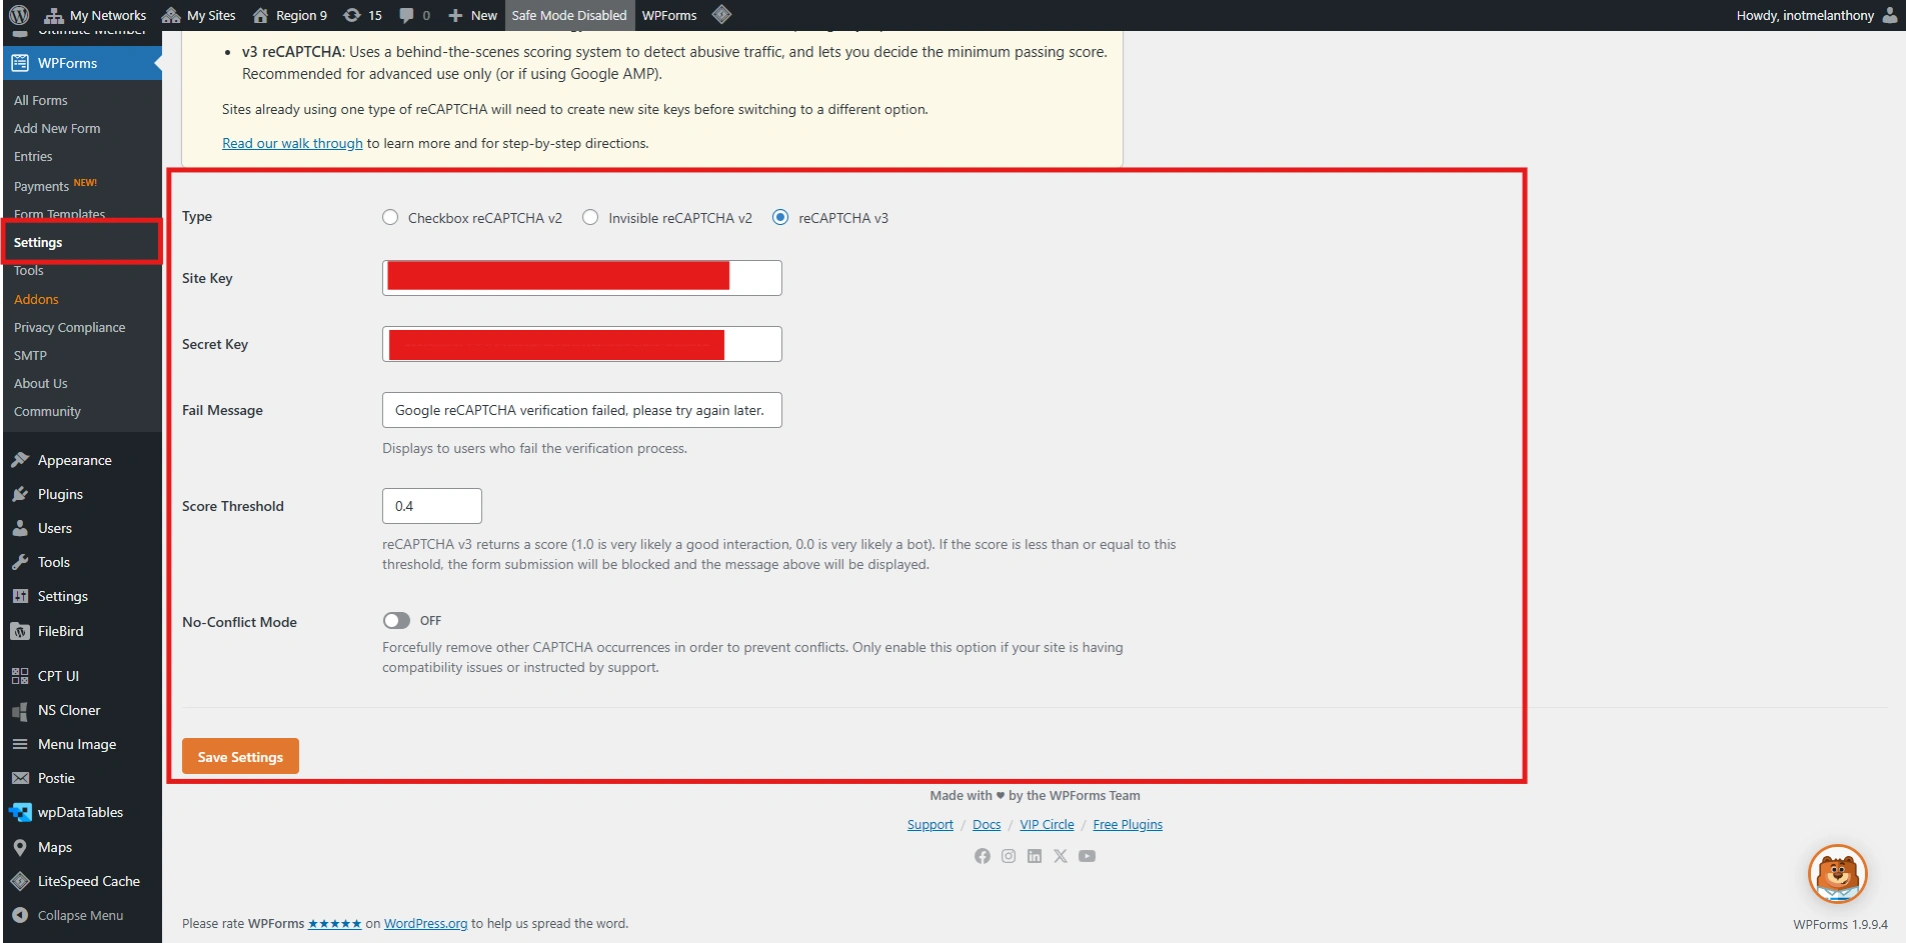The width and height of the screenshot is (1906, 943).
Task: Visit the WPForms YouTube icon in footer
Action: [1087, 856]
